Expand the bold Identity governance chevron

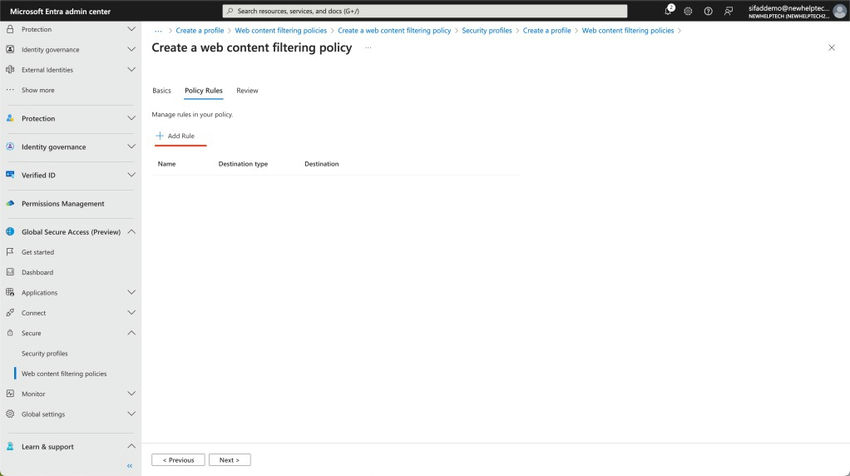click(x=131, y=146)
